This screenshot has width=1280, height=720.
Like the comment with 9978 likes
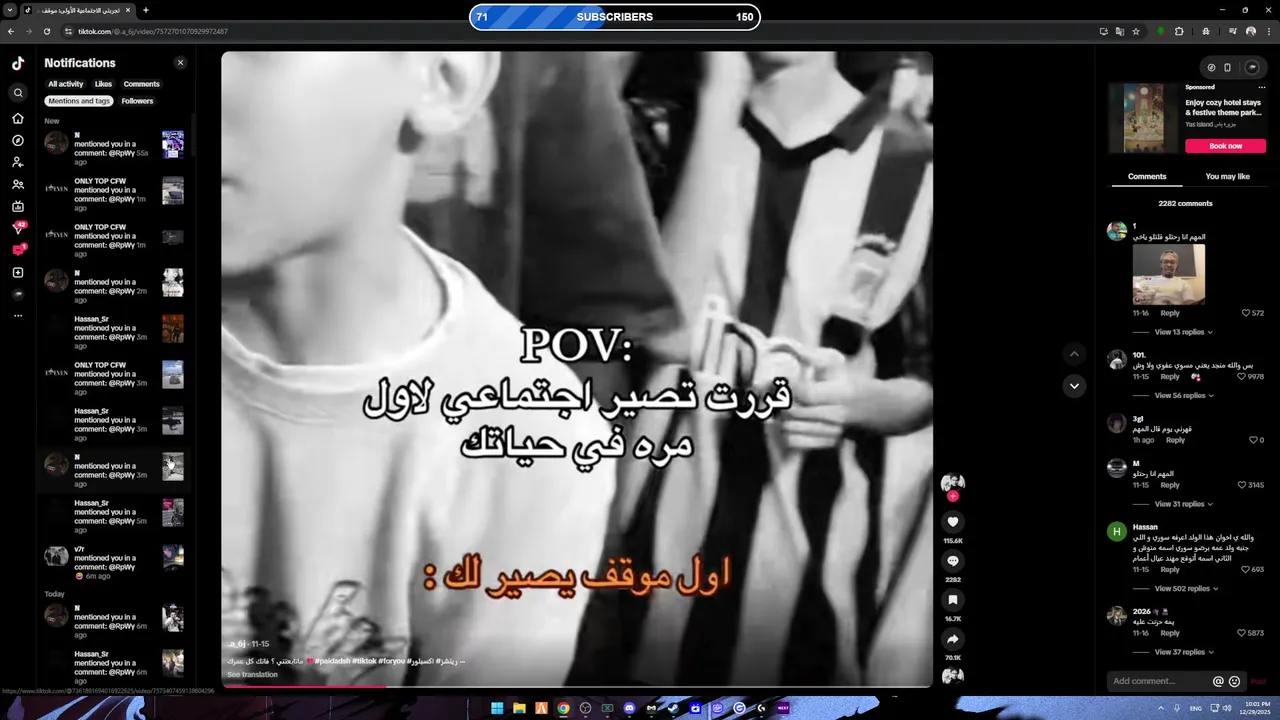[x=1242, y=377]
